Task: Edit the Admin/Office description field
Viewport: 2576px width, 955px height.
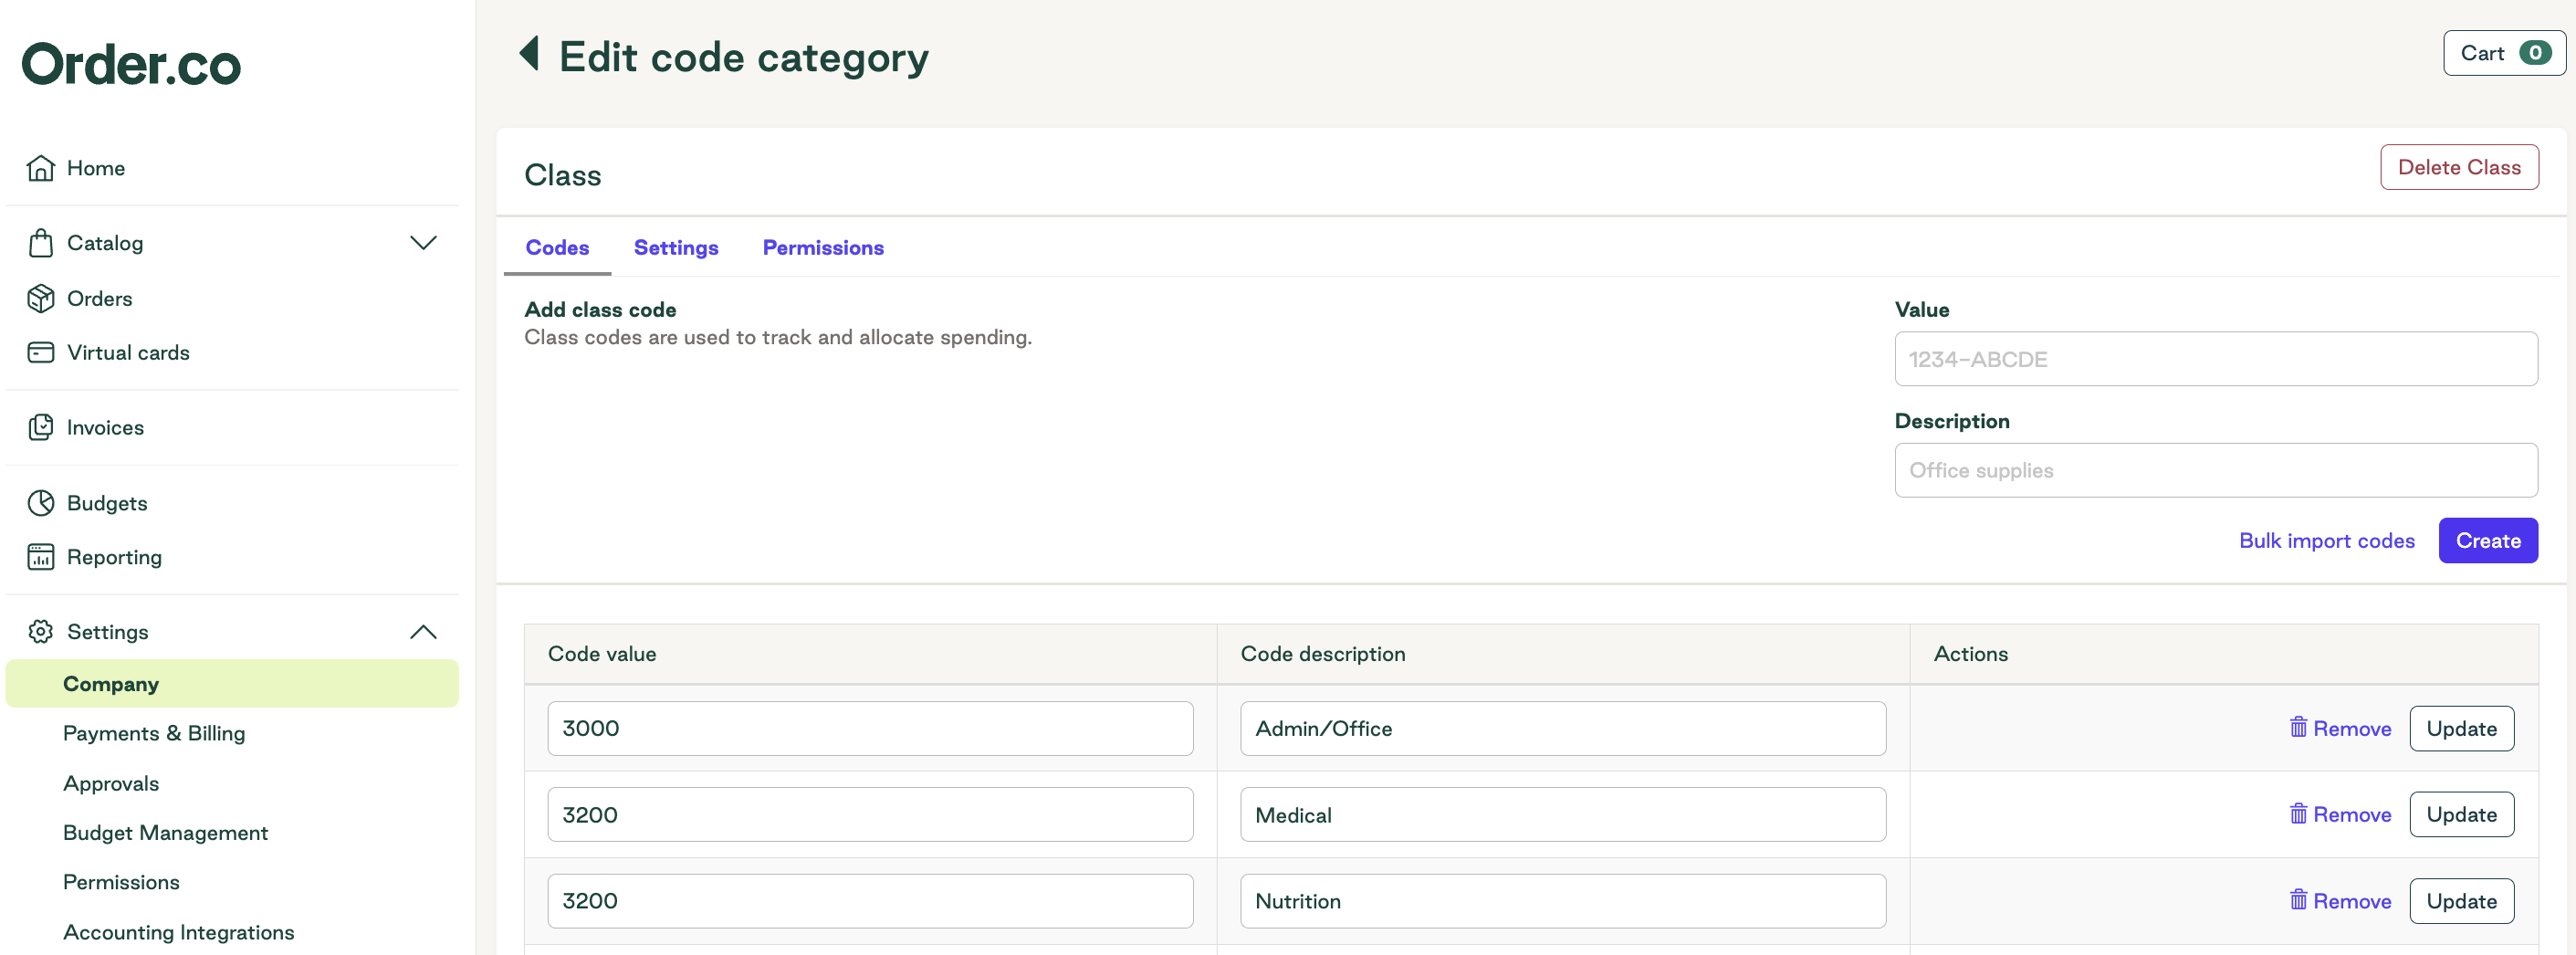Action: [1563, 728]
